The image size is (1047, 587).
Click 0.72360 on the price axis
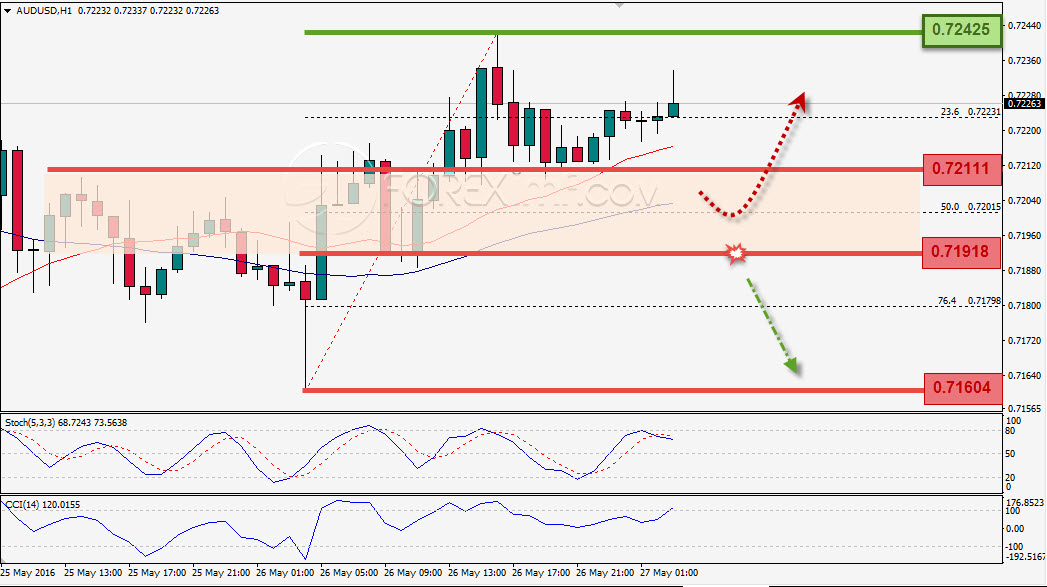[x=1024, y=61]
